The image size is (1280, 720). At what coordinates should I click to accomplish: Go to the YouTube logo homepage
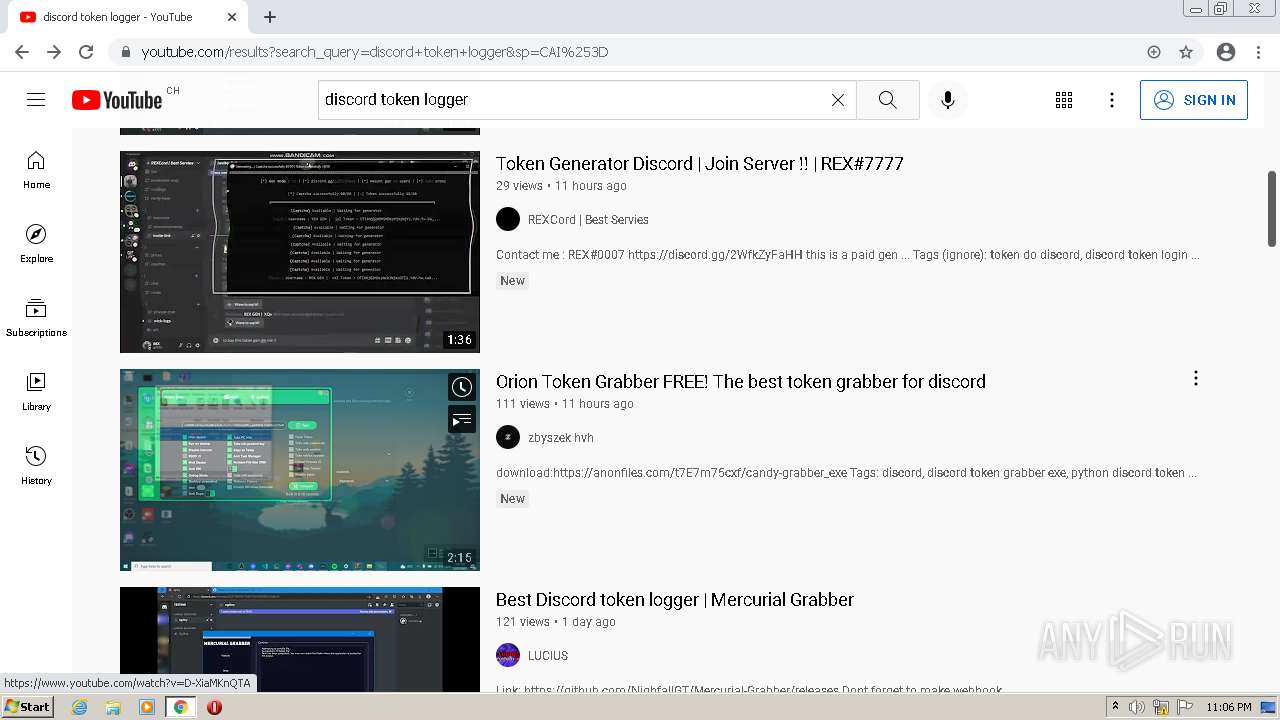coord(117,100)
